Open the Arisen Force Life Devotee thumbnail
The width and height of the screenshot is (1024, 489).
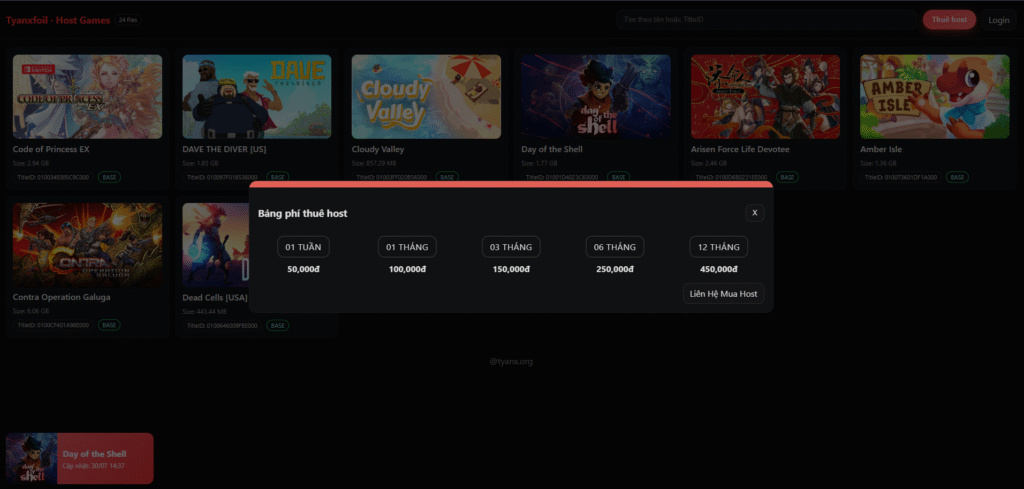(x=765, y=96)
